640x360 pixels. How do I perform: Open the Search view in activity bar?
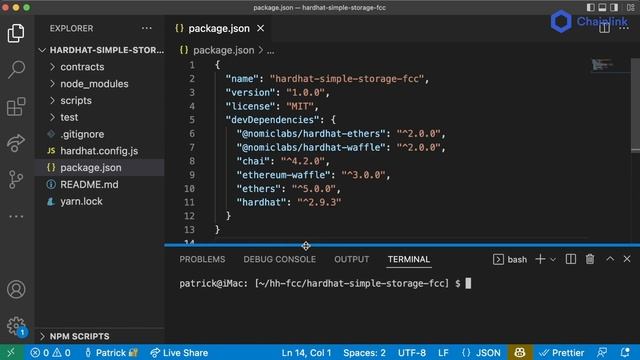(16, 69)
